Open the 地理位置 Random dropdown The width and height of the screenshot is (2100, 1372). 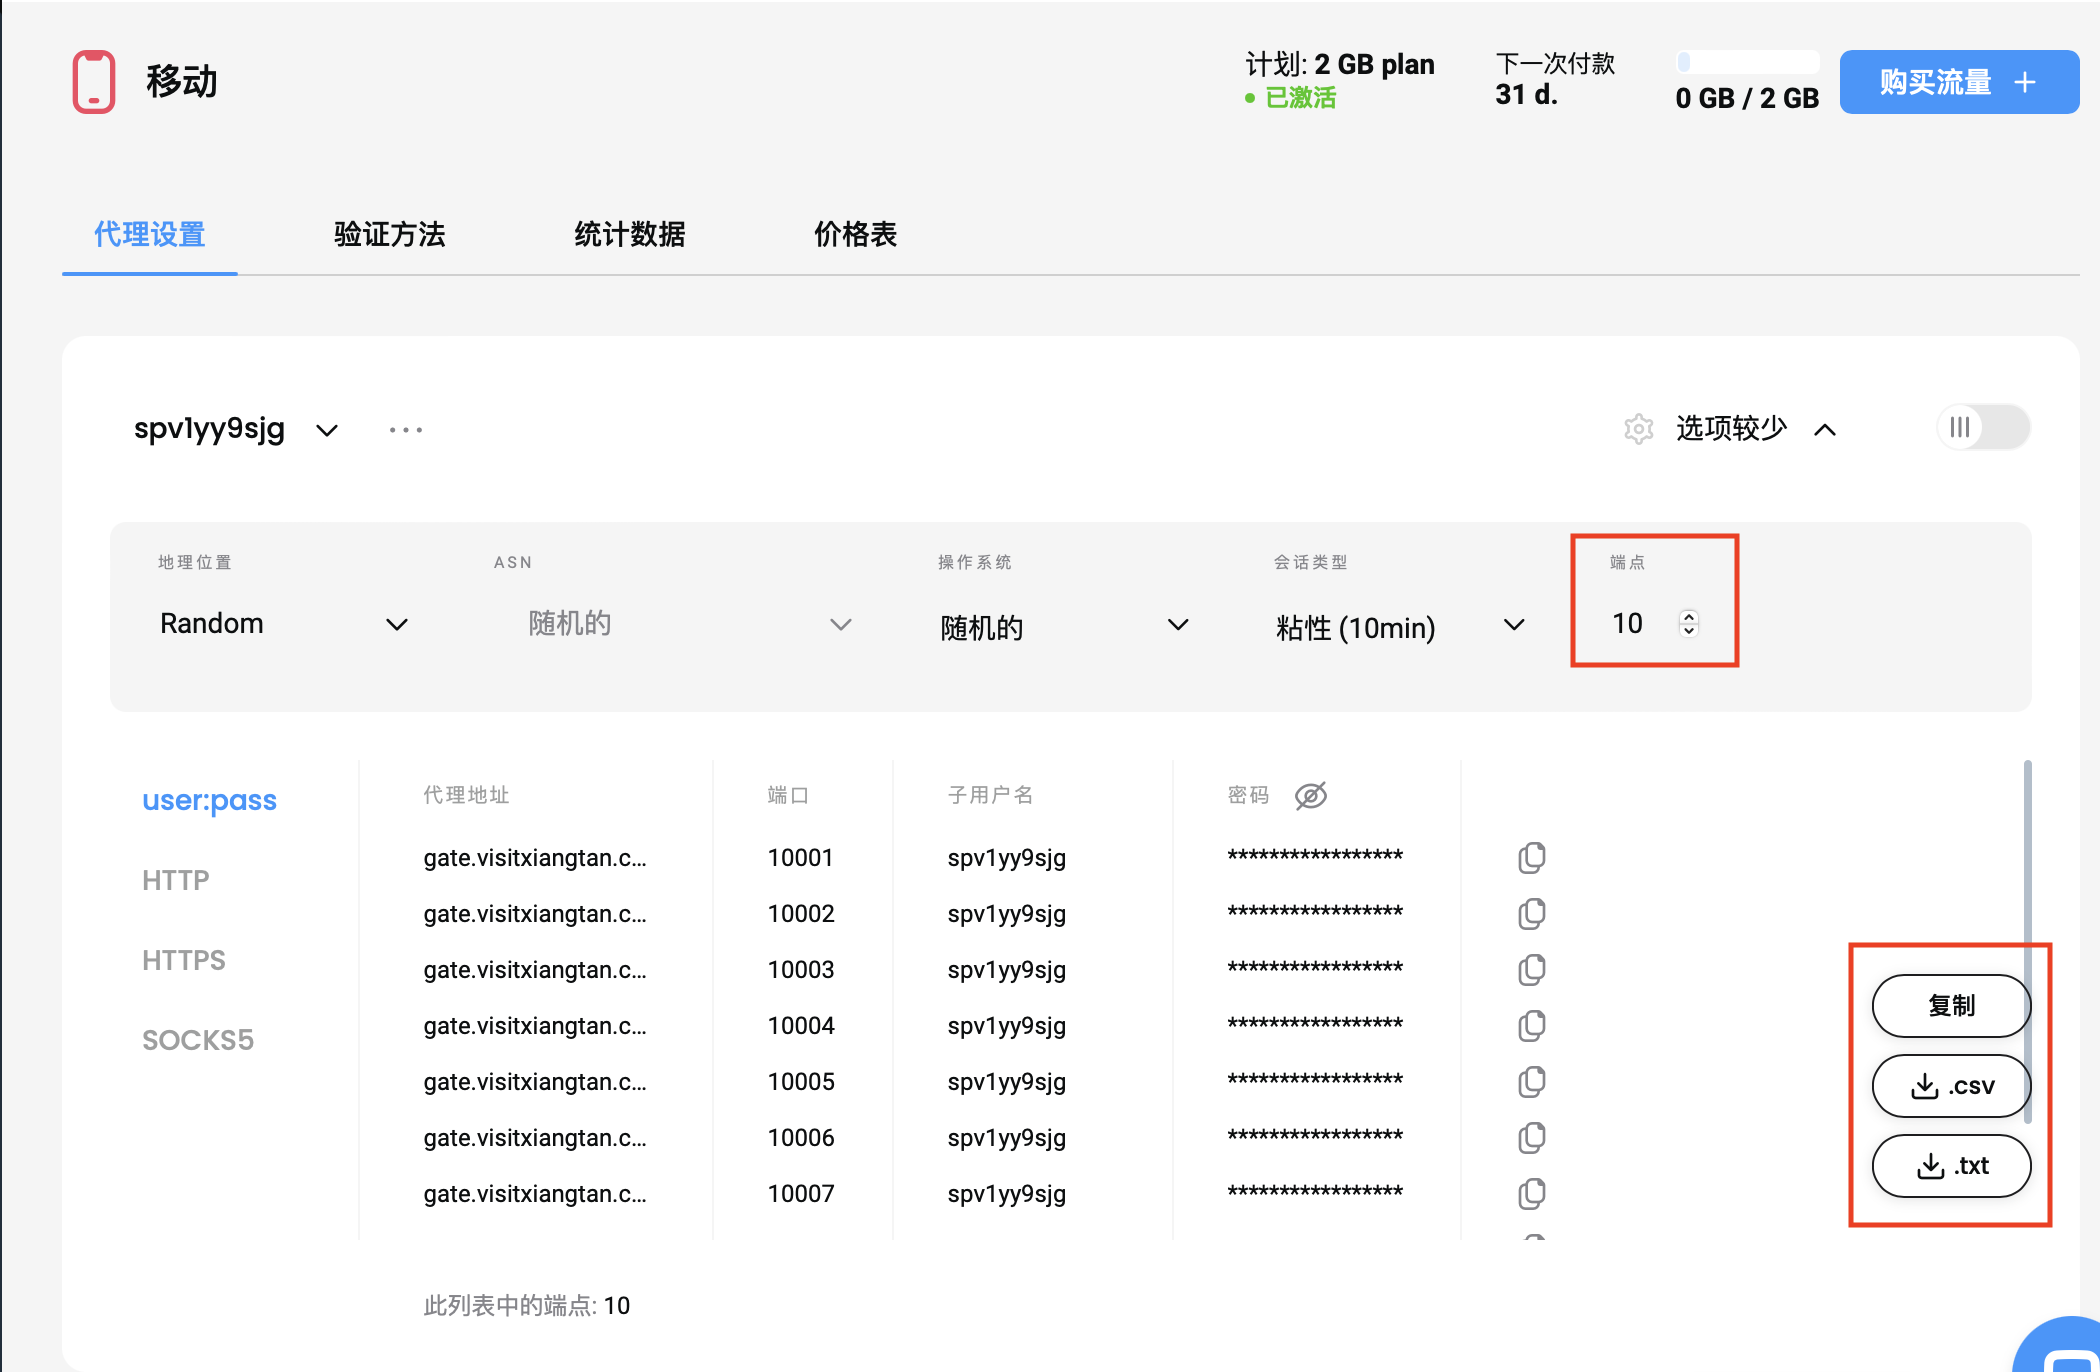click(284, 624)
